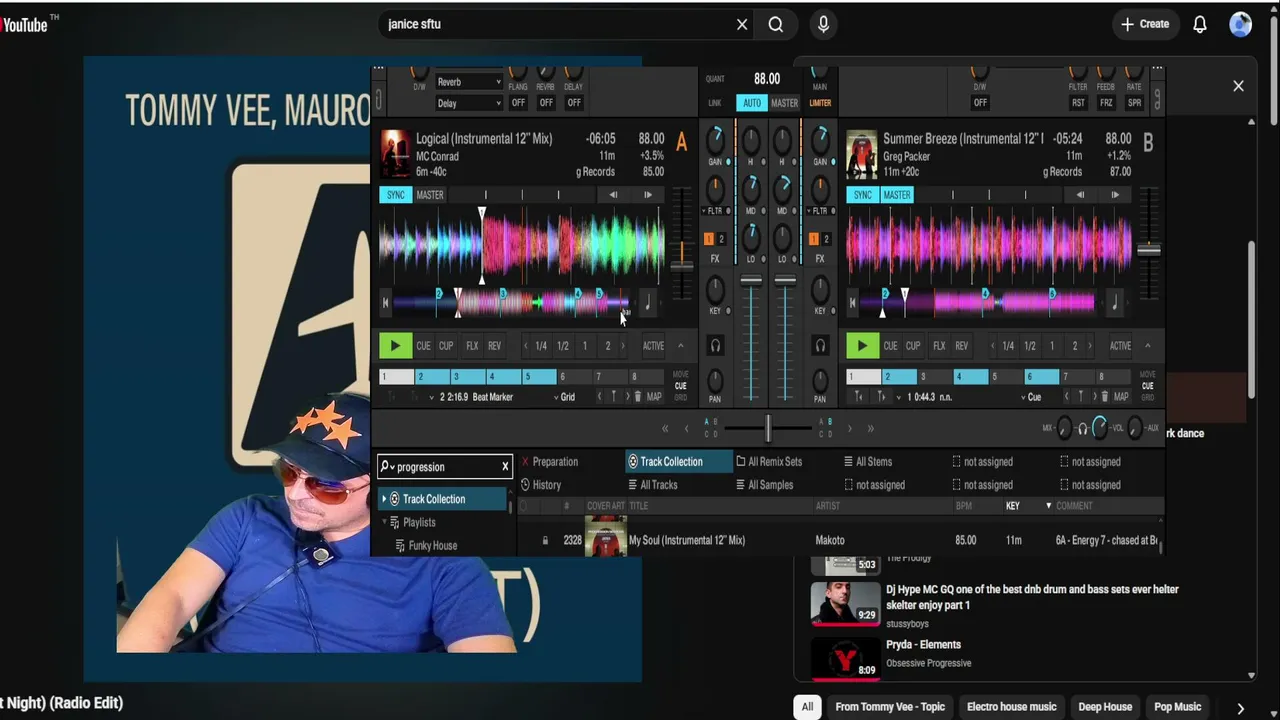Select From Tommy Vee - Topic chip
The image size is (1280, 720).
point(890,707)
